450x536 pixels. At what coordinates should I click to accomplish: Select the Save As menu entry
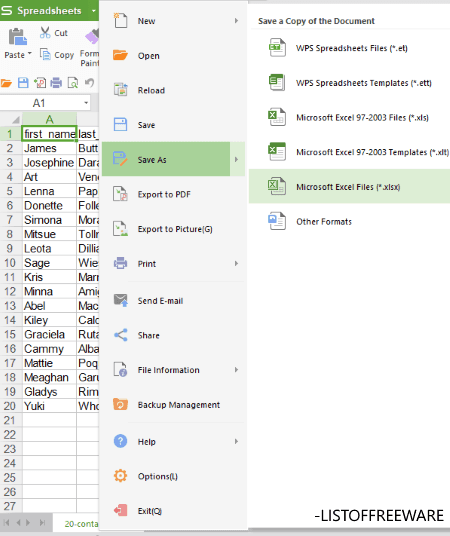point(173,159)
